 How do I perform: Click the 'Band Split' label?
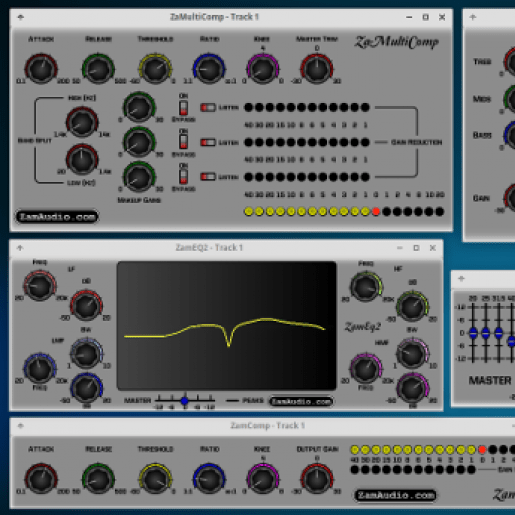(x=35, y=141)
